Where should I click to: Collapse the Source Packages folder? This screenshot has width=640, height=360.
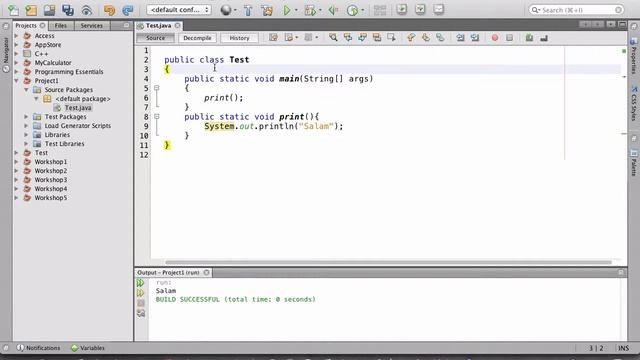pos(26,90)
